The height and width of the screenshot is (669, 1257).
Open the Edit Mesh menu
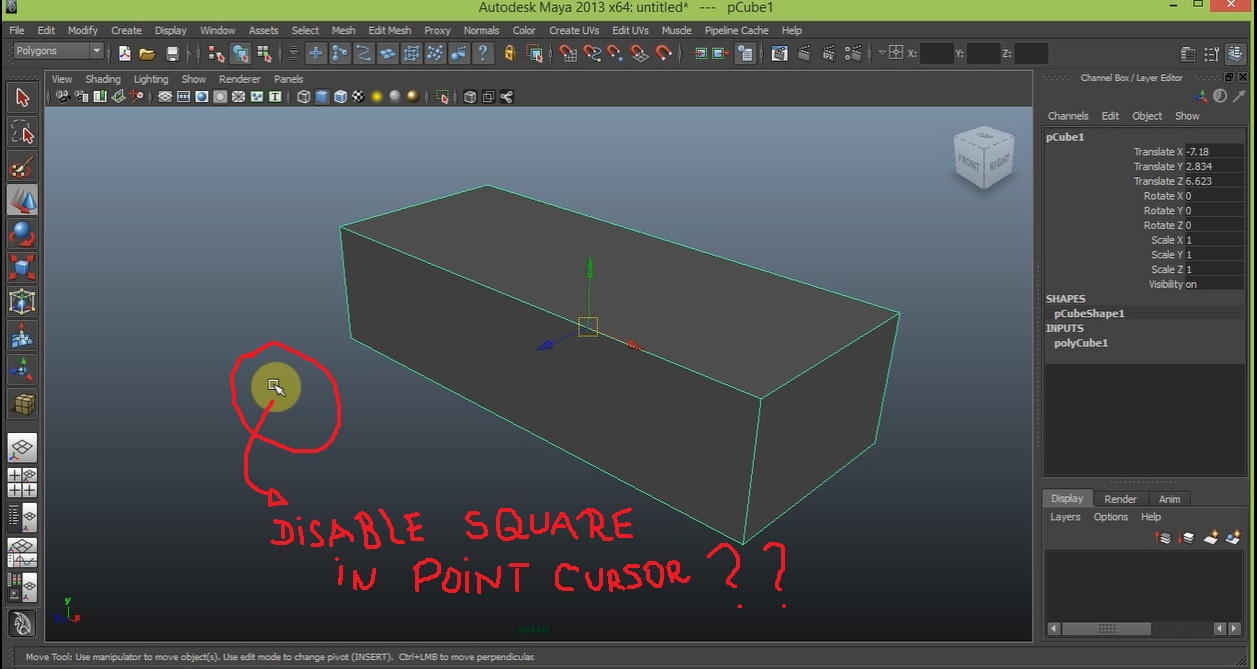389,30
